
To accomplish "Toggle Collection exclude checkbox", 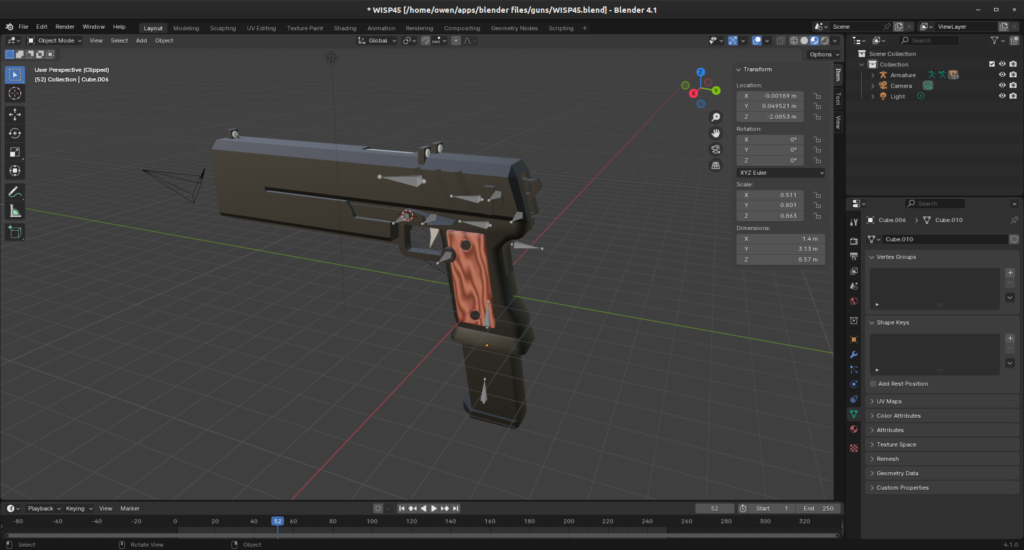I will pyautogui.click(x=991, y=64).
